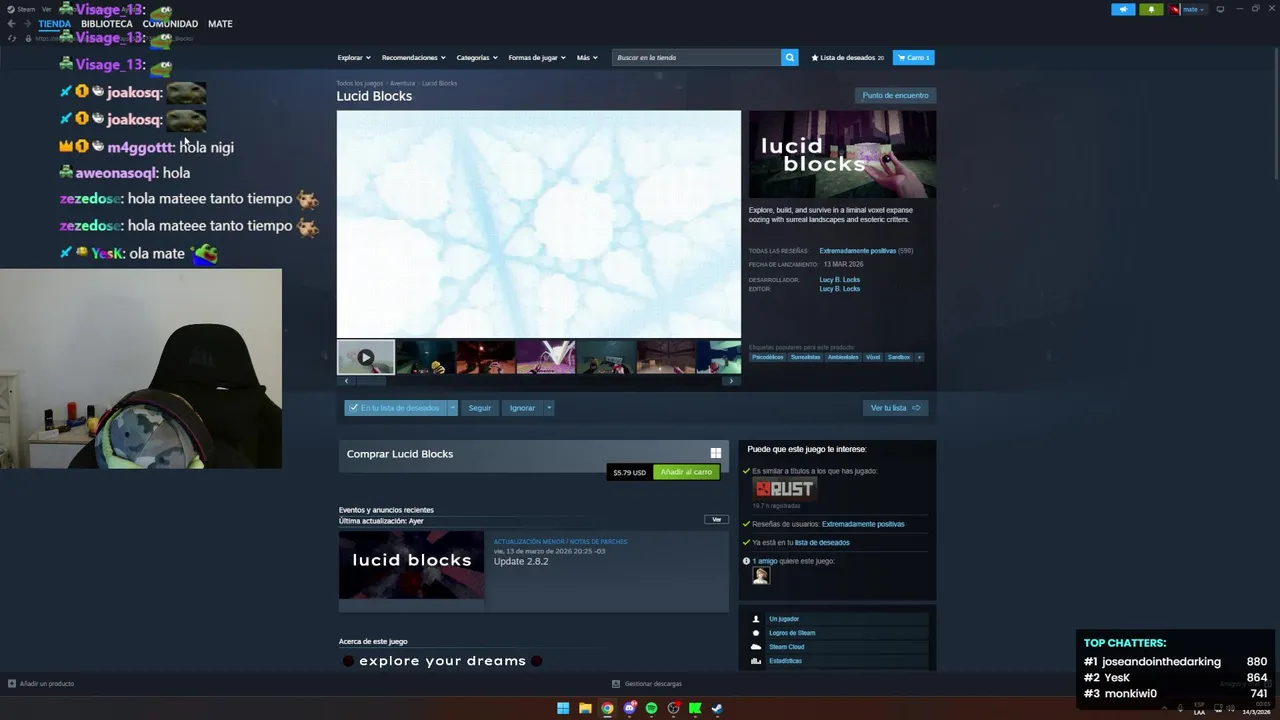Expand the Ignorar dropdown arrow
Image resolution: width=1280 pixels, height=720 pixels.
(548, 408)
